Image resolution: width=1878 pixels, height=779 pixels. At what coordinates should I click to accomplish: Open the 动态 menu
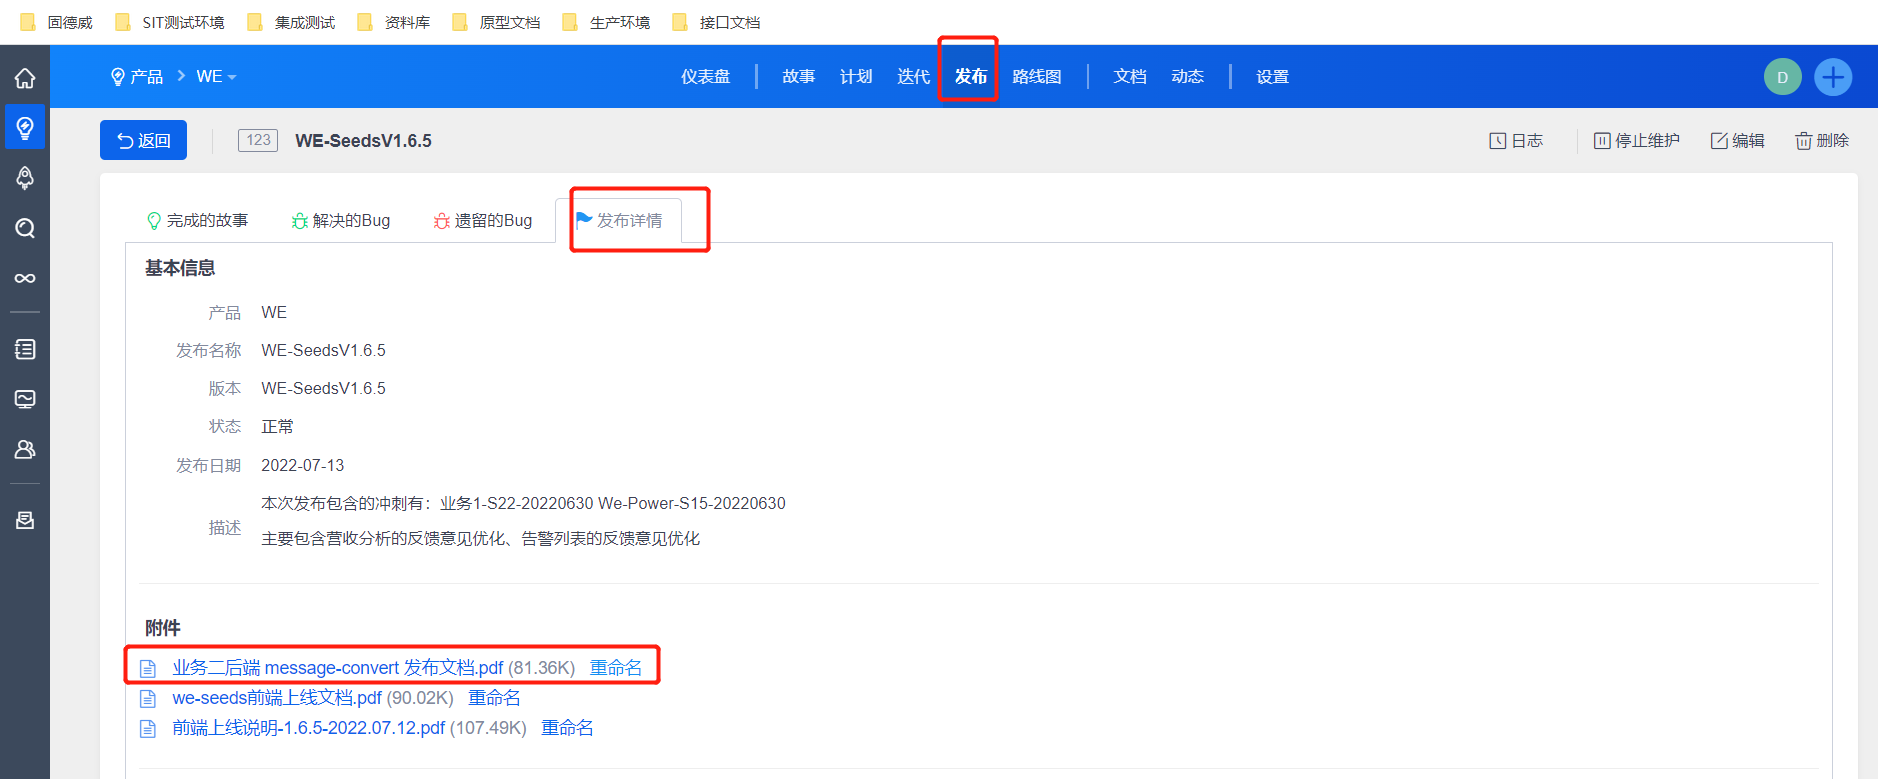coord(1187,77)
